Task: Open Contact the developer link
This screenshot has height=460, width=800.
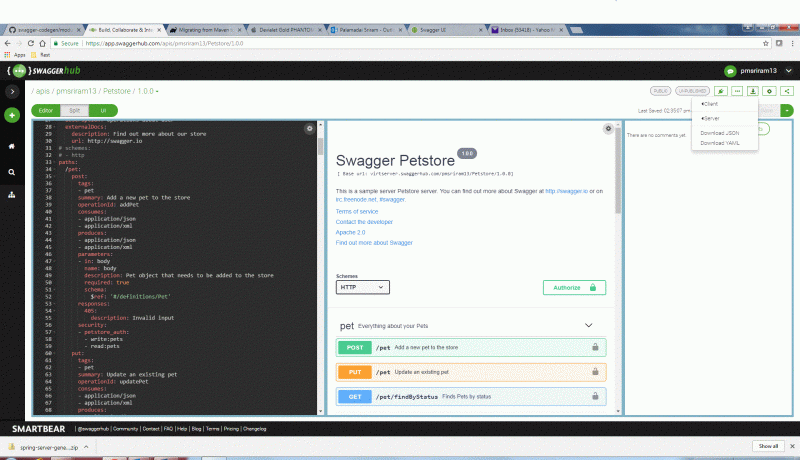Action: tap(364, 222)
